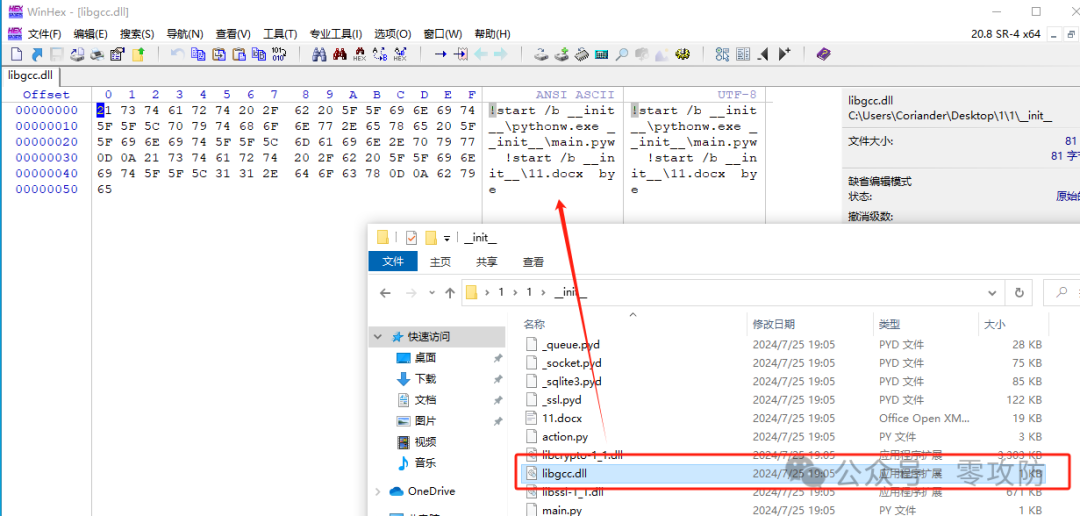Open WinHex 编辑(E) menu
Viewport: 1080px width, 516px height.
click(x=90, y=34)
